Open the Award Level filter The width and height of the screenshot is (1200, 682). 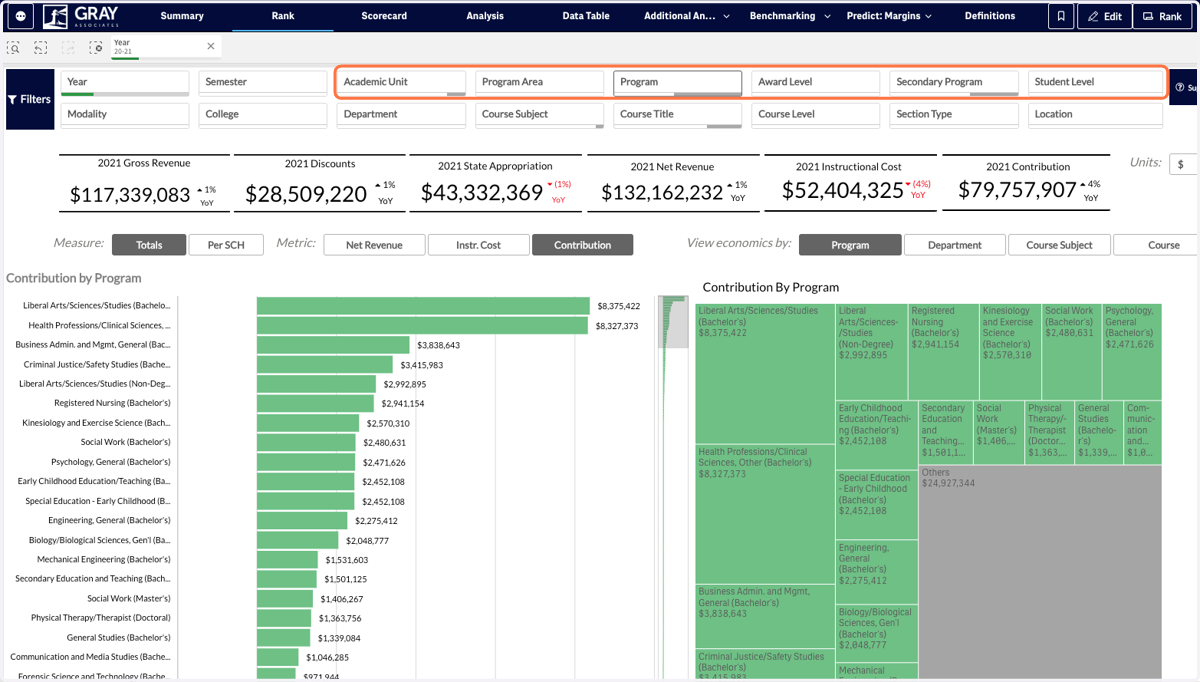tap(815, 83)
